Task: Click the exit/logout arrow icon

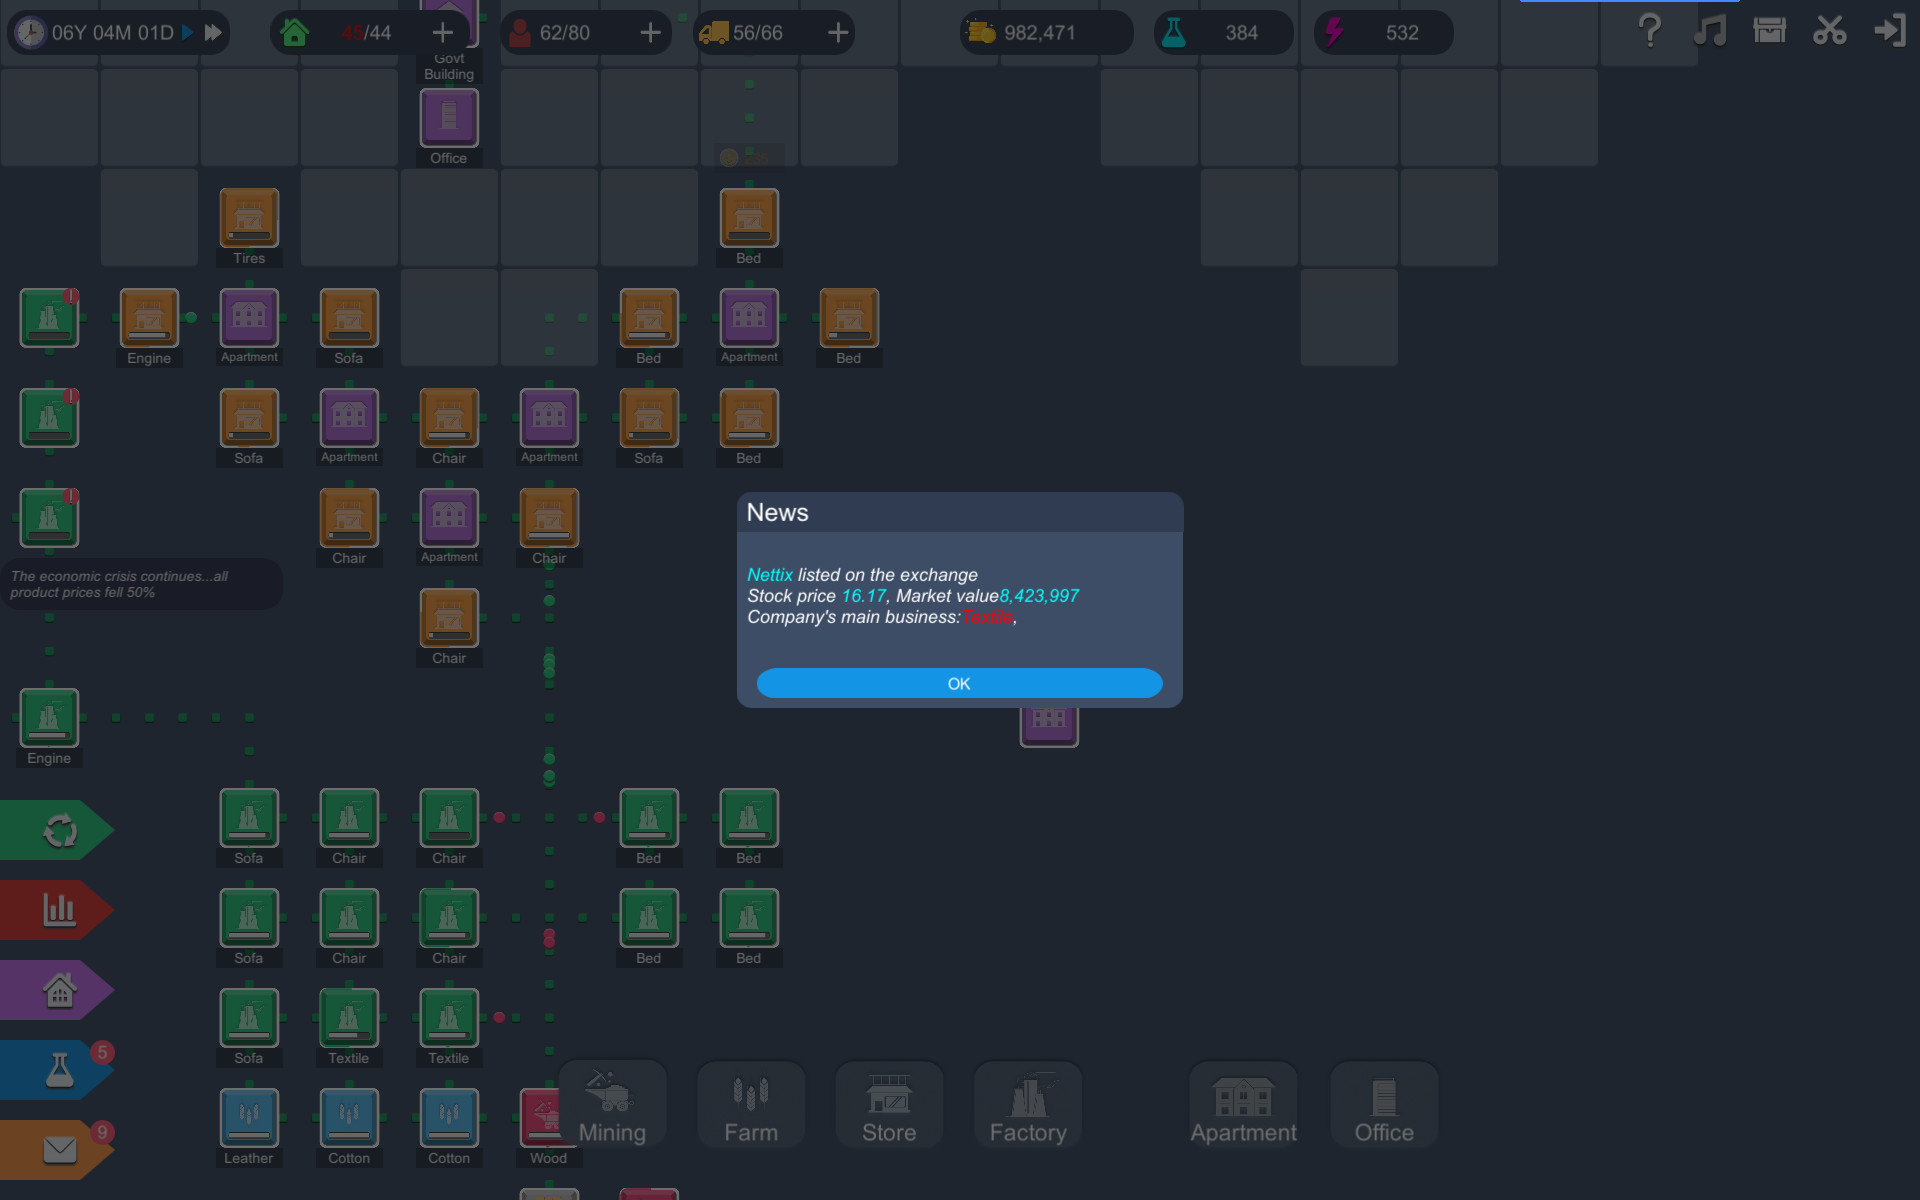Action: pos(1892,30)
